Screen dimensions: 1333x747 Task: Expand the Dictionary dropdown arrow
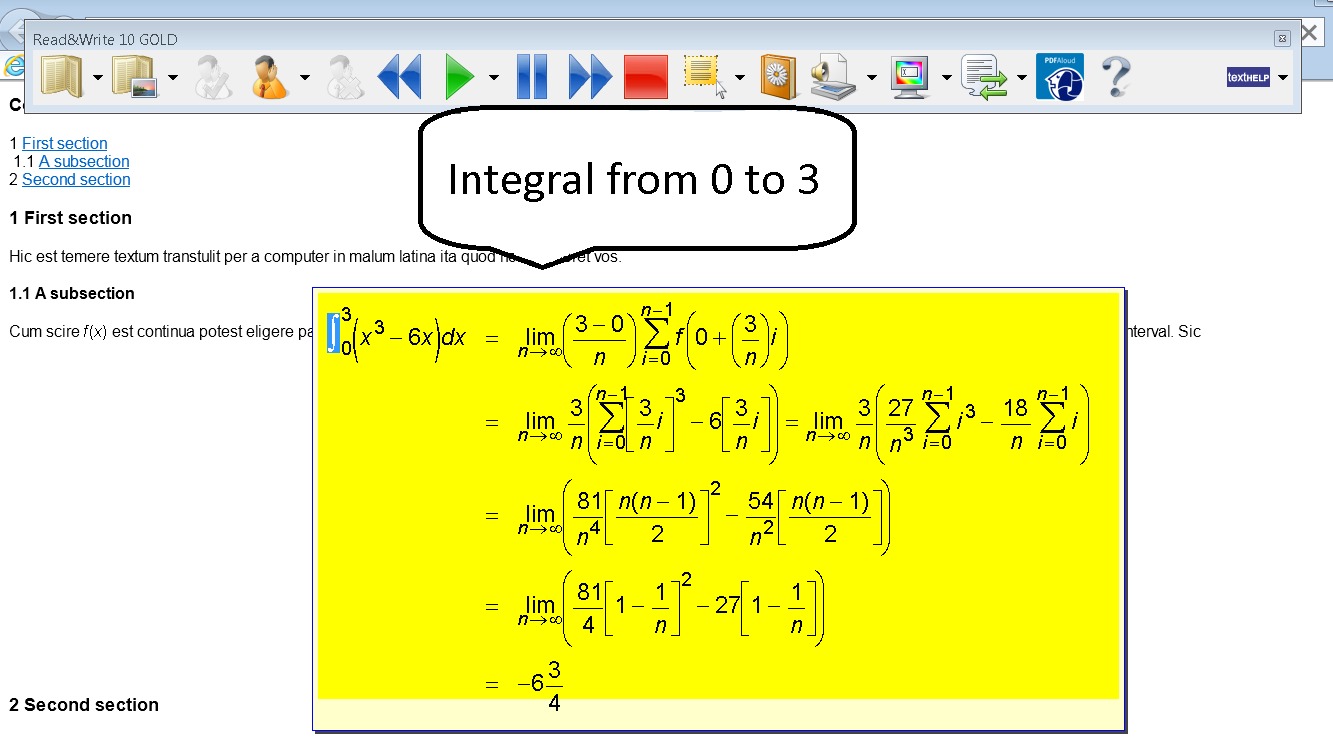click(x=97, y=78)
